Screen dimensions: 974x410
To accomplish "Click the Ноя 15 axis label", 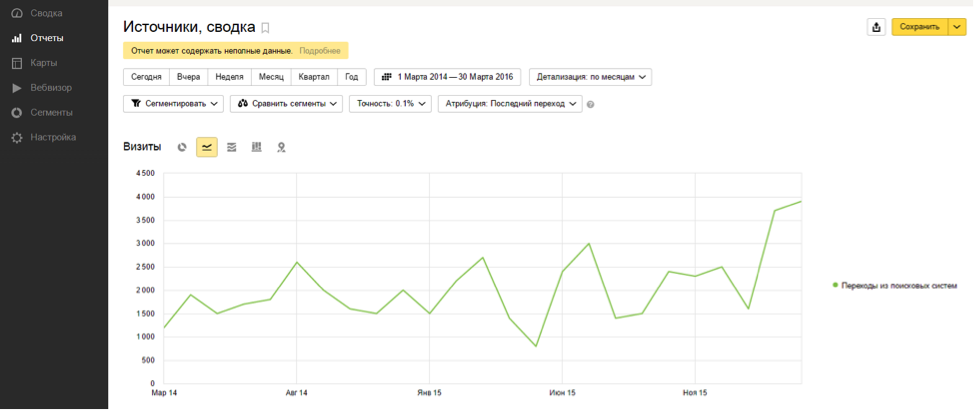I will click(694, 393).
